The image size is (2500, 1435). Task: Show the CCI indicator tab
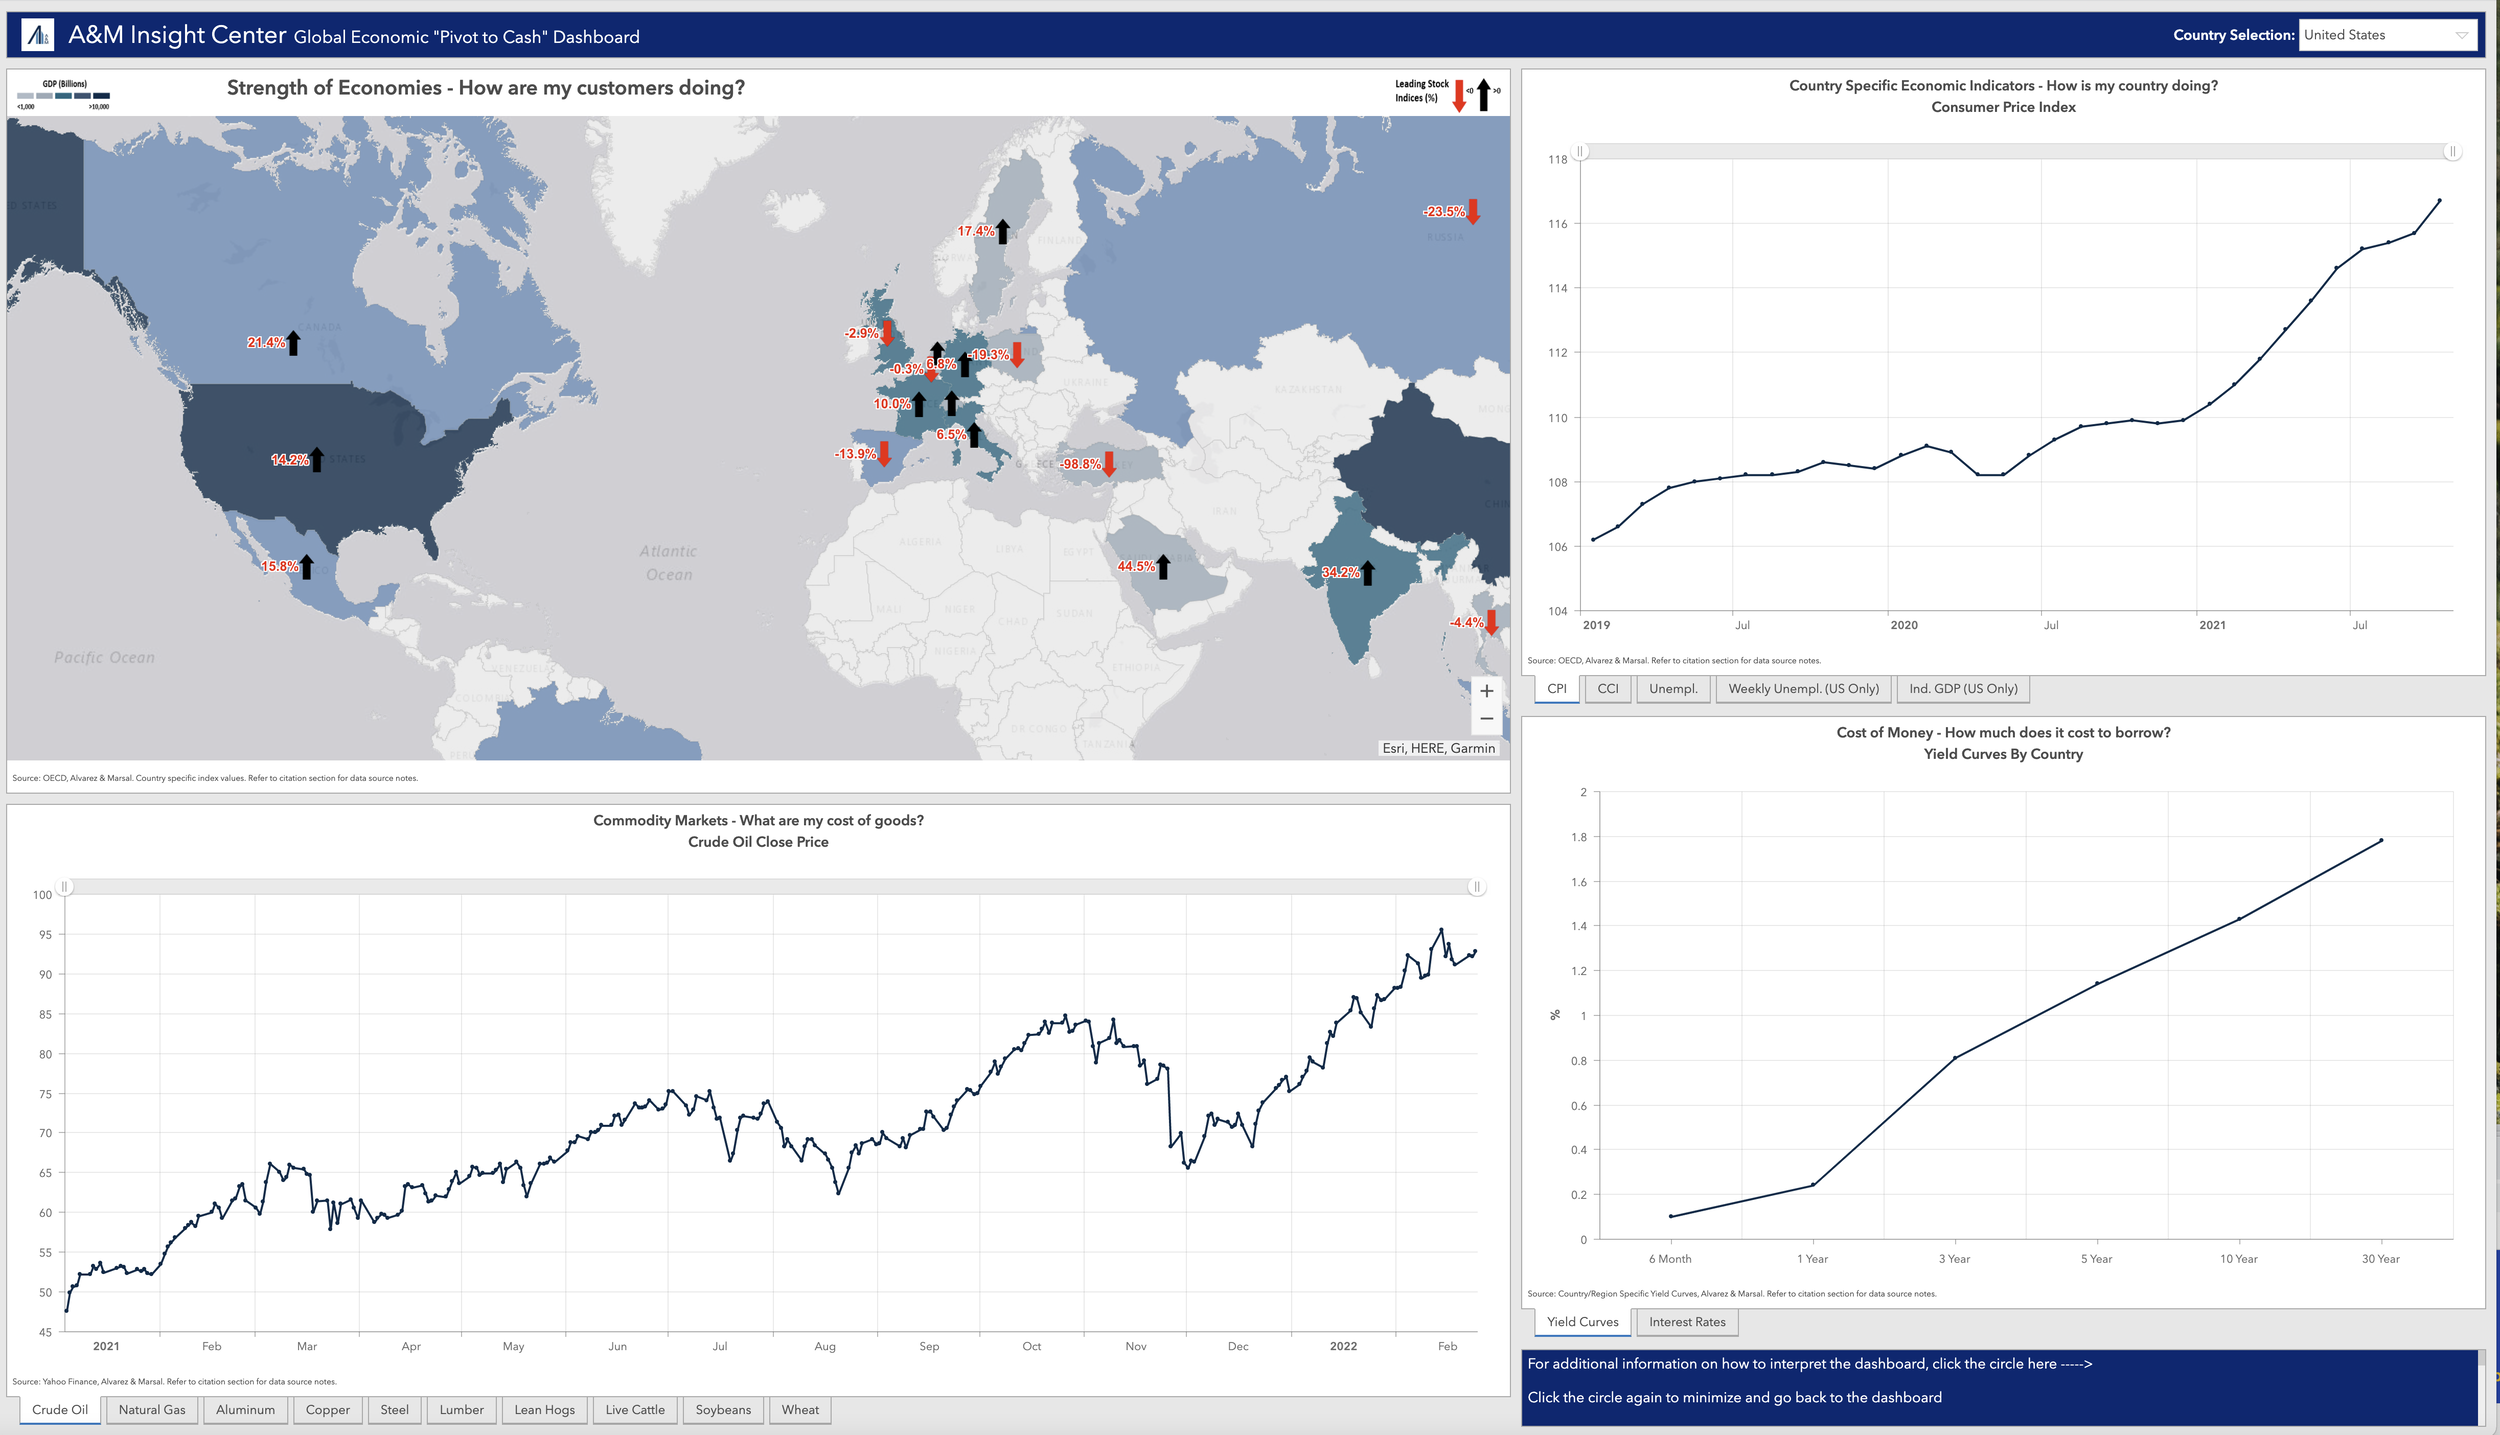[x=1607, y=688]
